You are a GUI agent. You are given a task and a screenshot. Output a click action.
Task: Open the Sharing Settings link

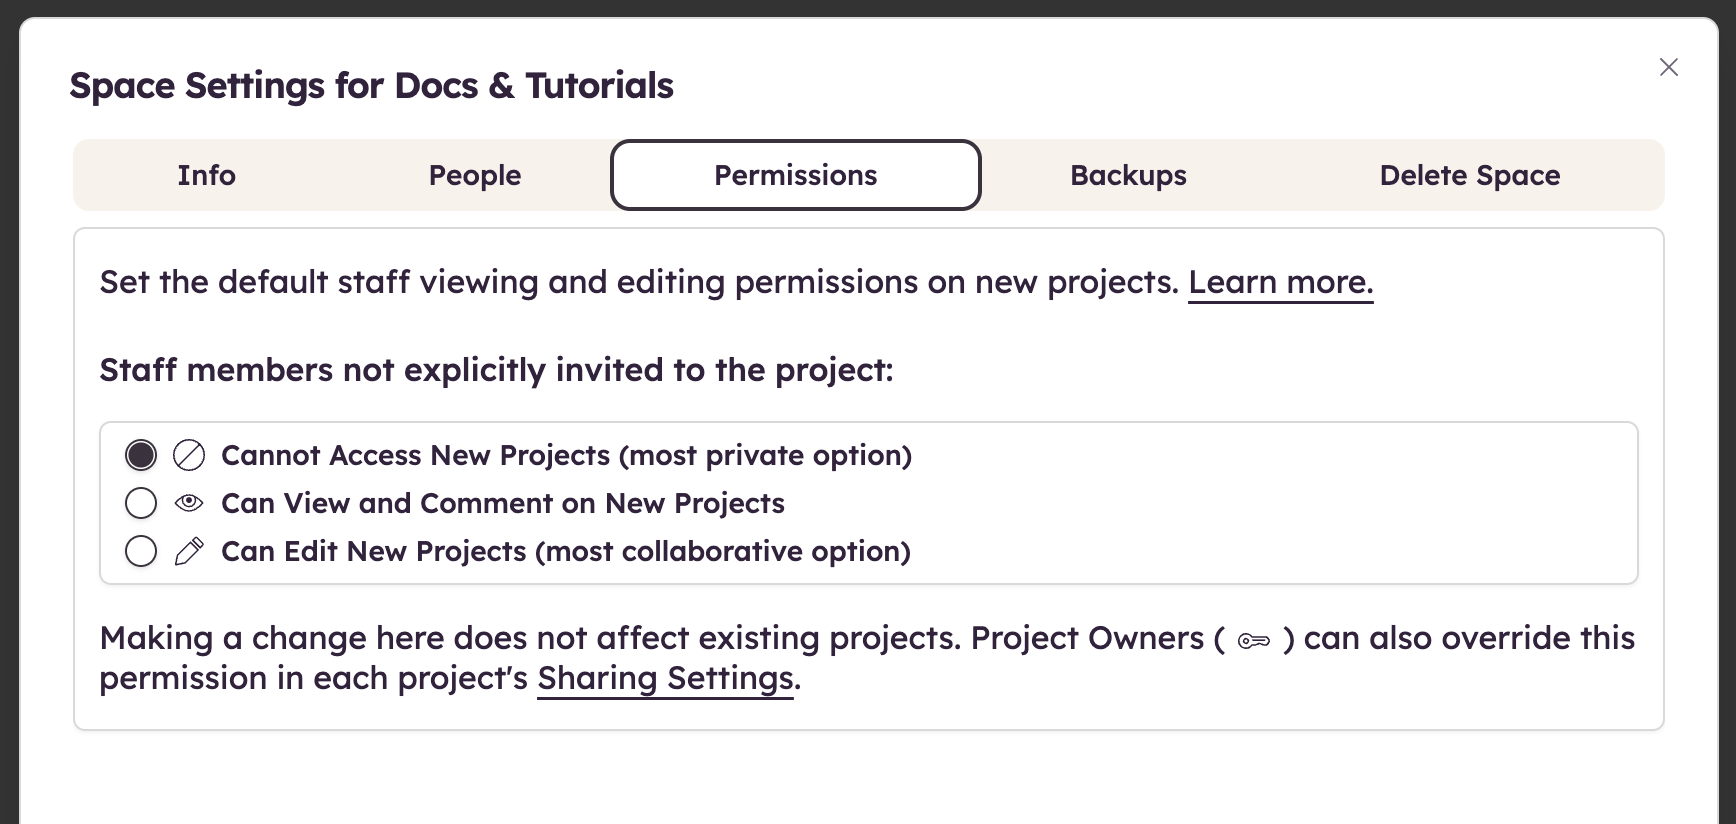[665, 679]
